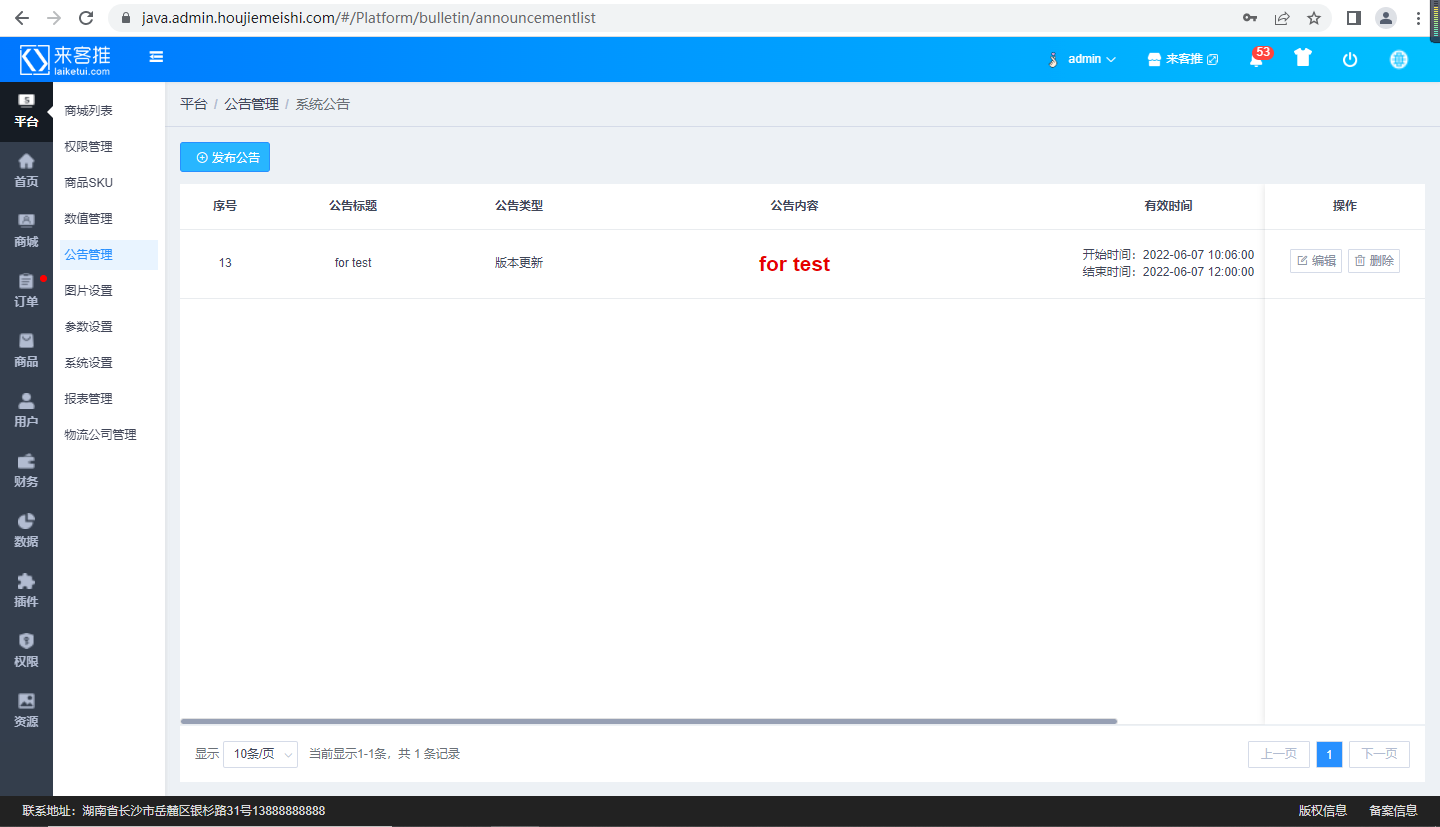Viewport: 1440px width, 827px height.
Task: Click the T-shirt theme icon
Action: click(x=1302, y=58)
